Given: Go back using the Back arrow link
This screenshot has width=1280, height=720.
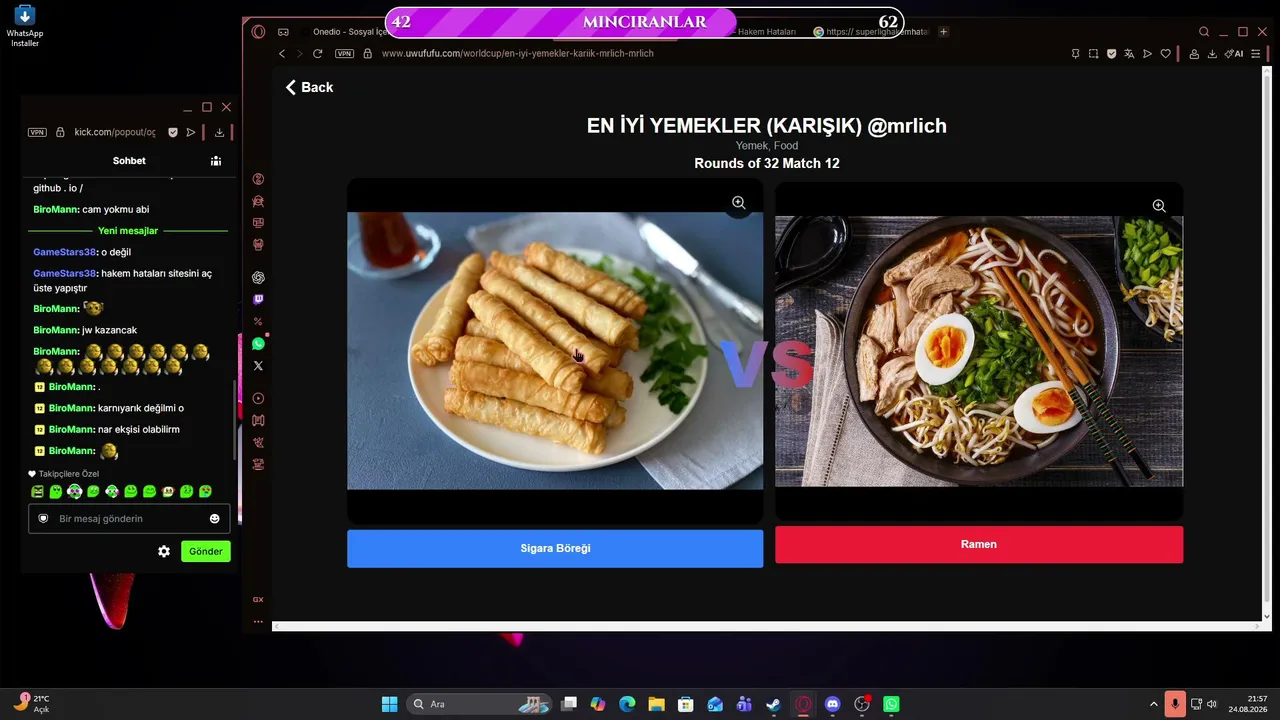Looking at the screenshot, I should (x=309, y=87).
